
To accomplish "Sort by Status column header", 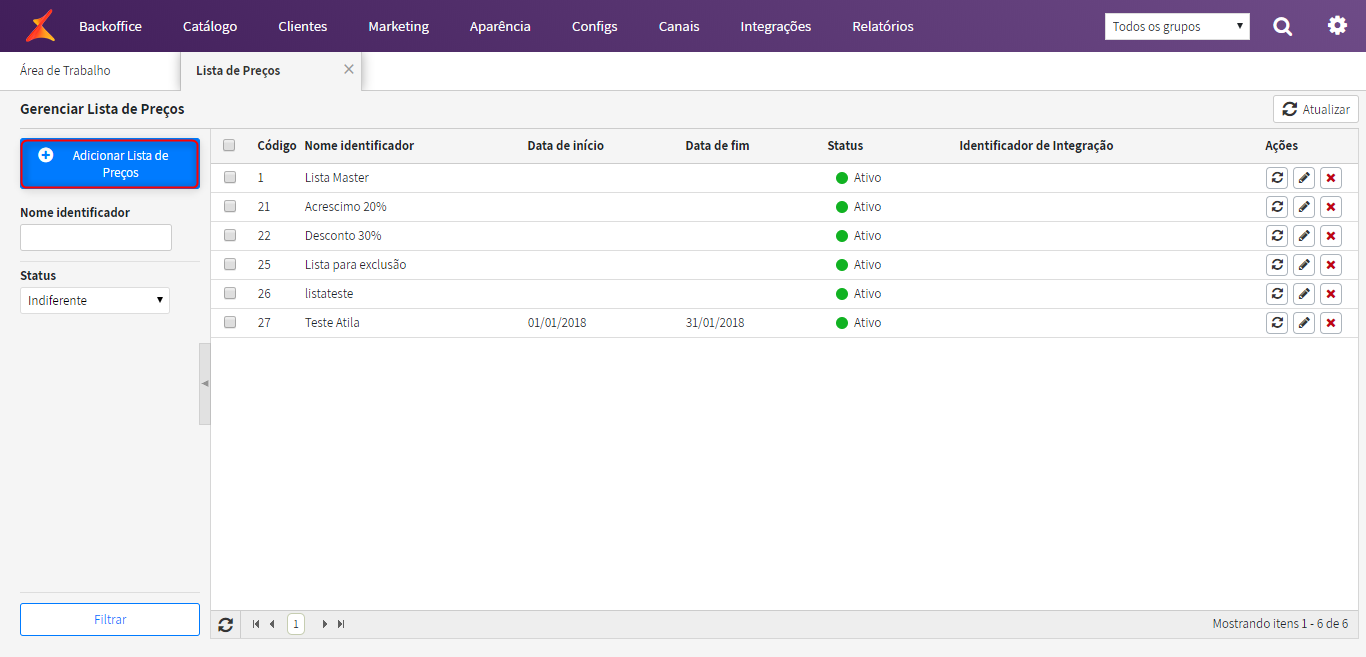I will coord(845,146).
